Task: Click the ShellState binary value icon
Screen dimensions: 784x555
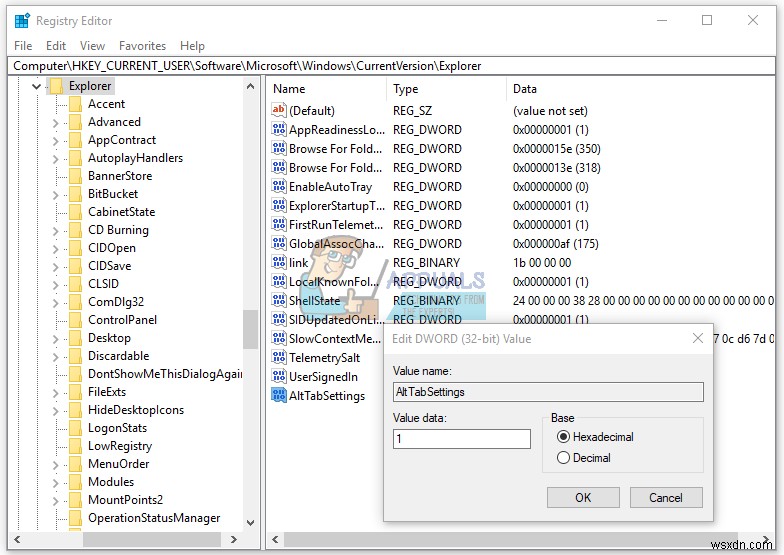Action: (x=278, y=300)
